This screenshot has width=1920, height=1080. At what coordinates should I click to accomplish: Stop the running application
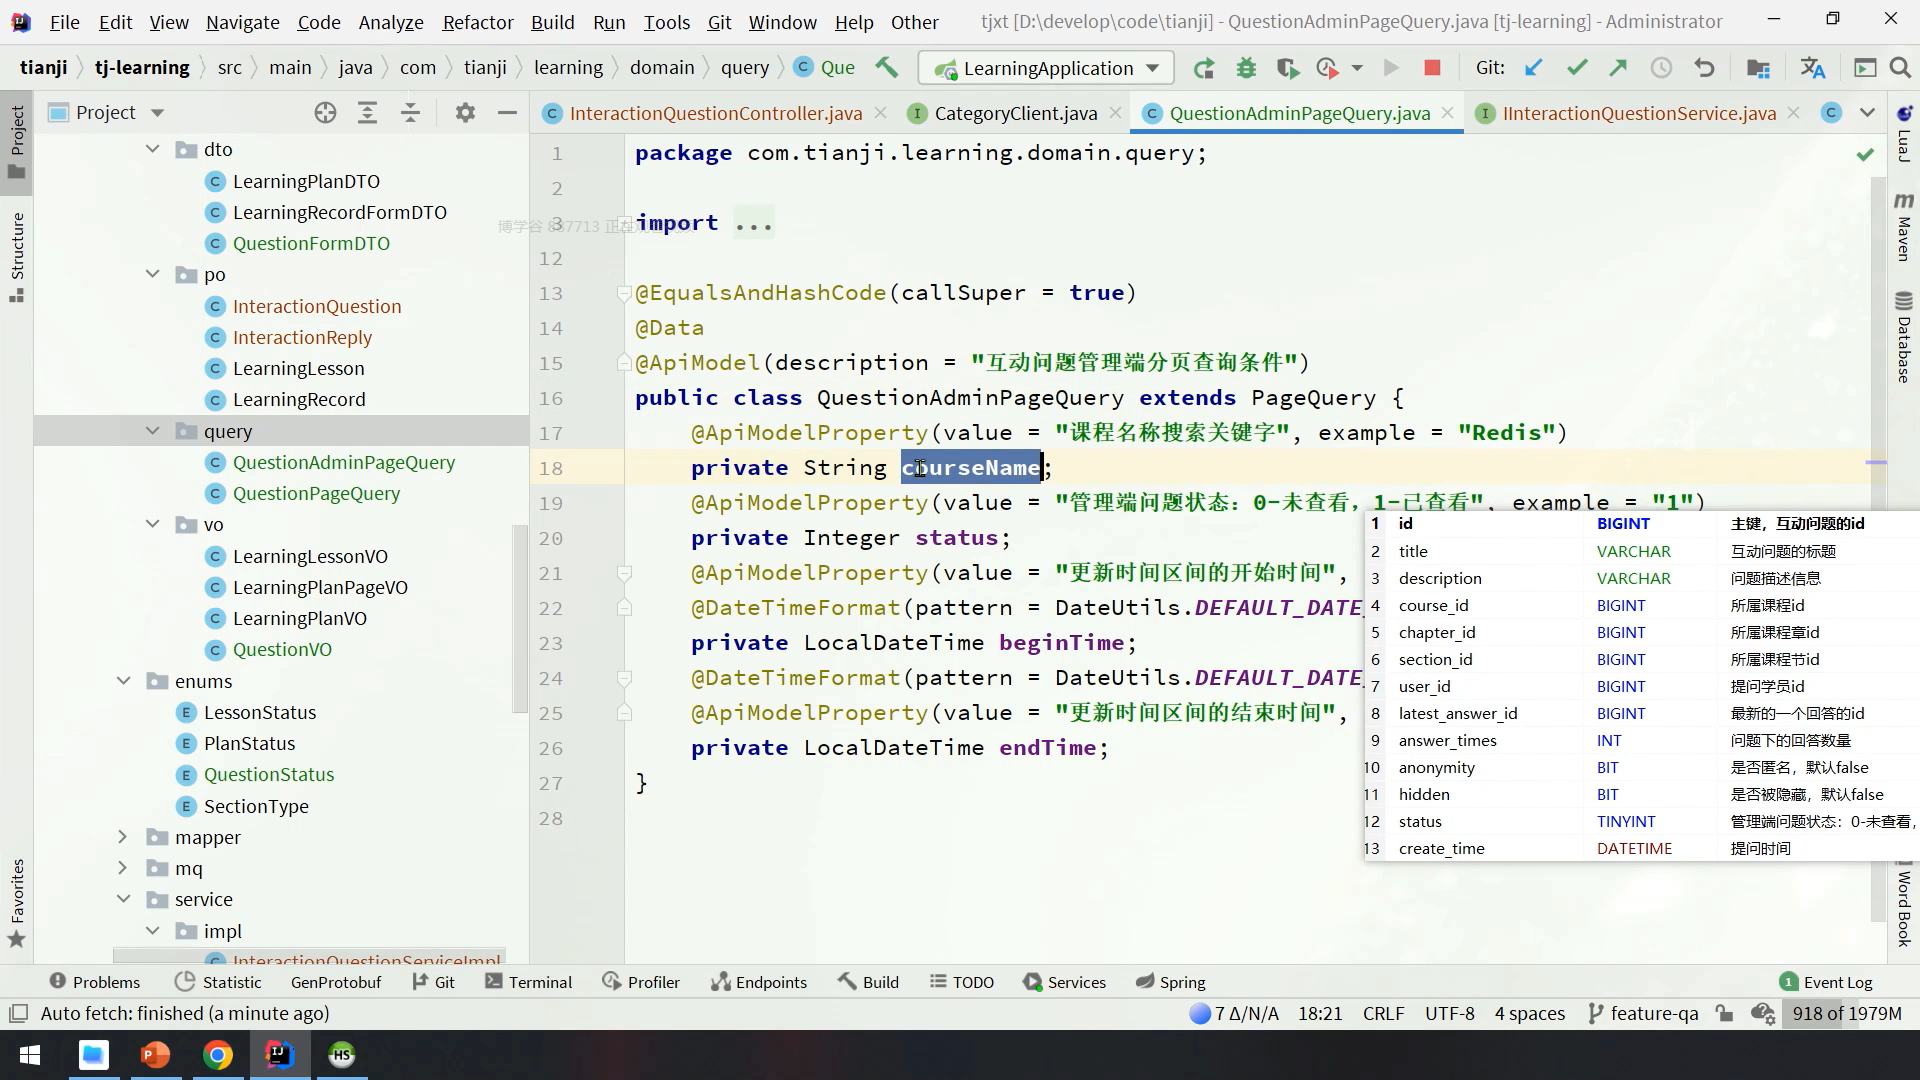1432,68
